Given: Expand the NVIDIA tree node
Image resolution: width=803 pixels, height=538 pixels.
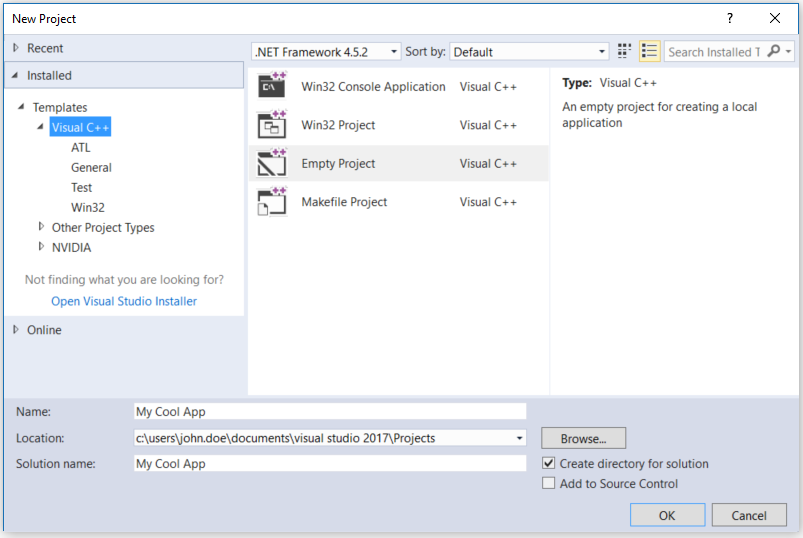Looking at the screenshot, I should [41, 246].
